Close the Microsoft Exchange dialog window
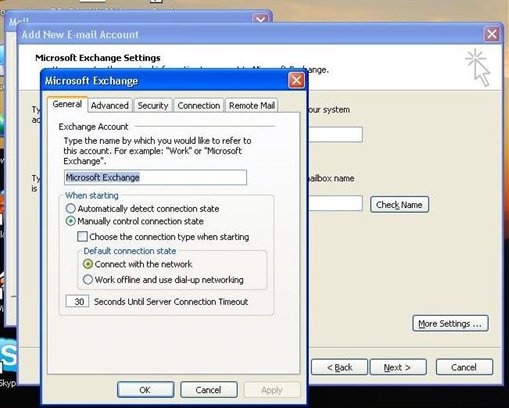This screenshot has height=408, width=509. click(296, 81)
